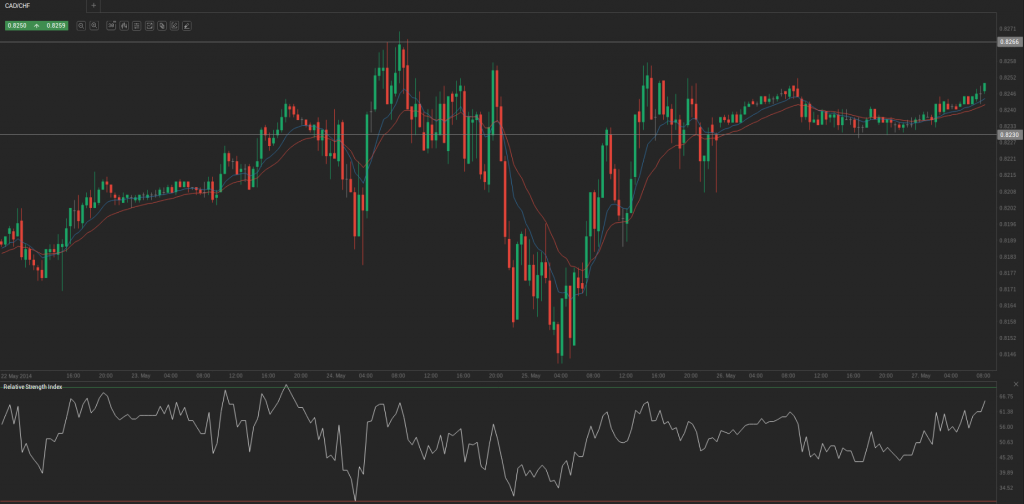Select the drawing pencil tool icon
The height and width of the screenshot is (504, 1024).
point(186,25)
